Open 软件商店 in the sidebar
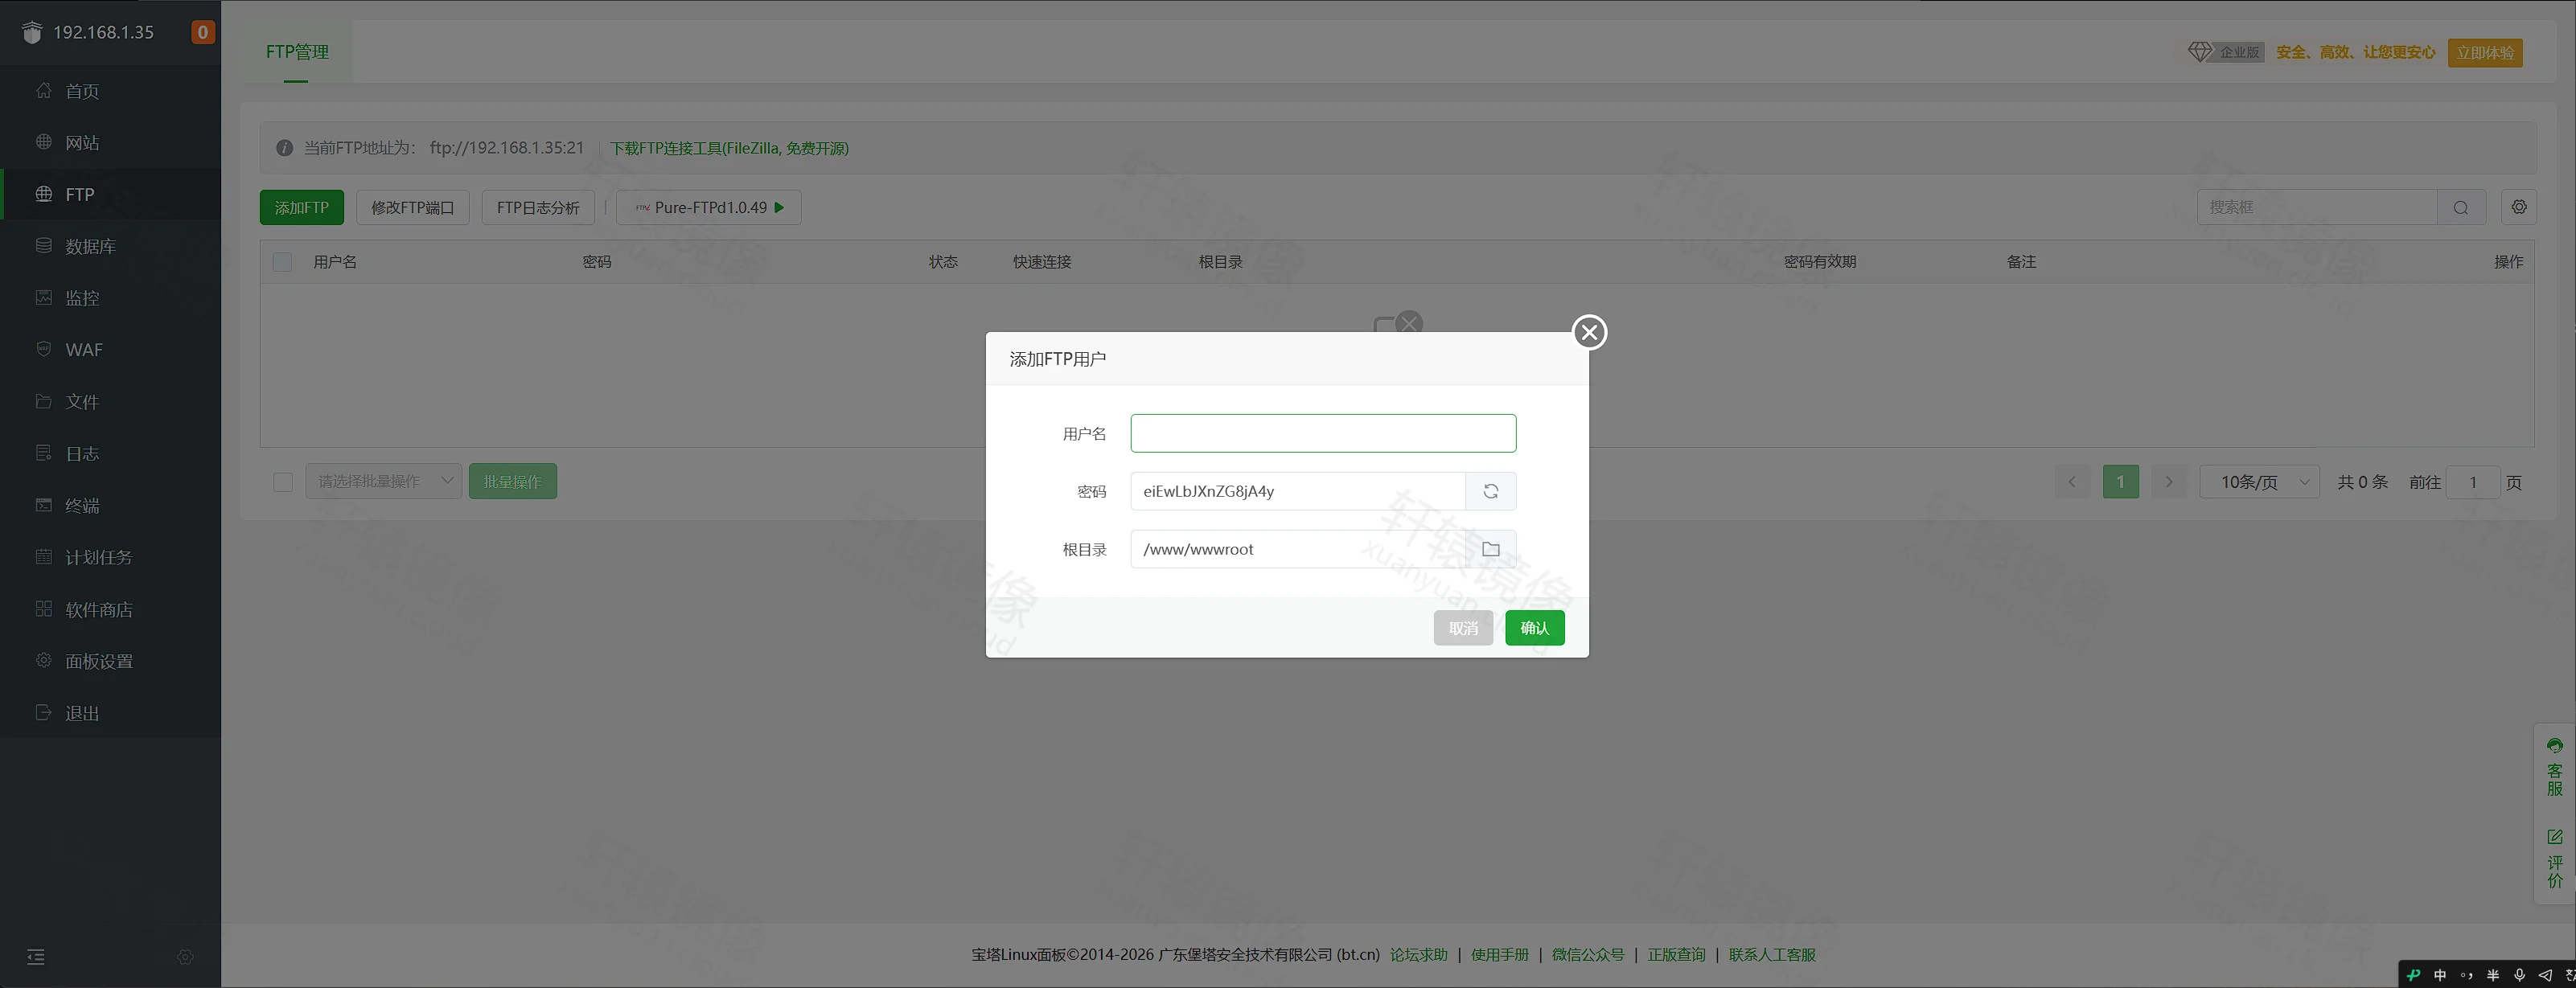 coord(110,609)
